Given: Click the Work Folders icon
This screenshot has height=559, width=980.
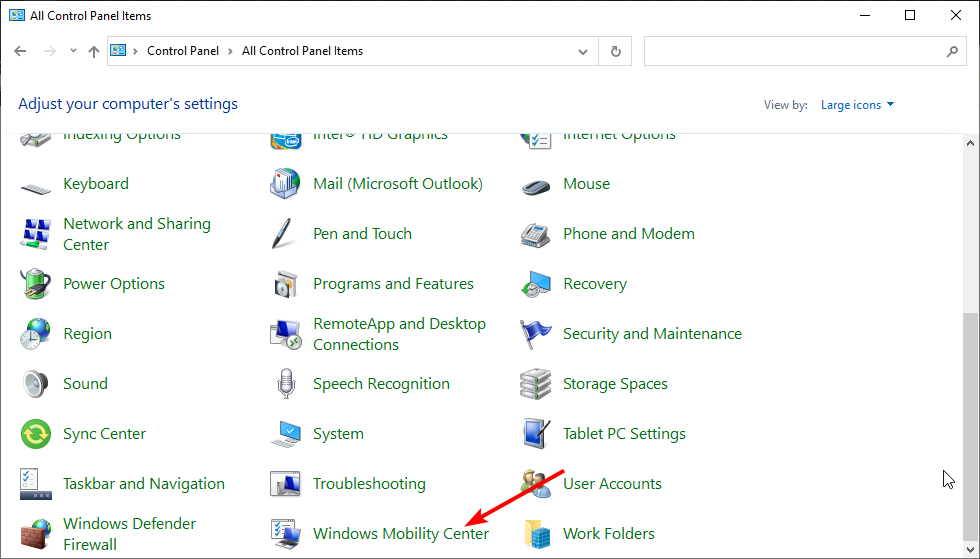Looking at the screenshot, I should pyautogui.click(x=536, y=534).
